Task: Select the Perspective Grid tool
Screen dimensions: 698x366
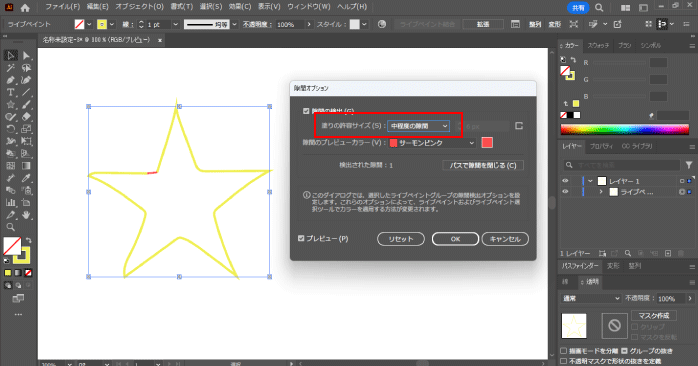Action: 26,154
